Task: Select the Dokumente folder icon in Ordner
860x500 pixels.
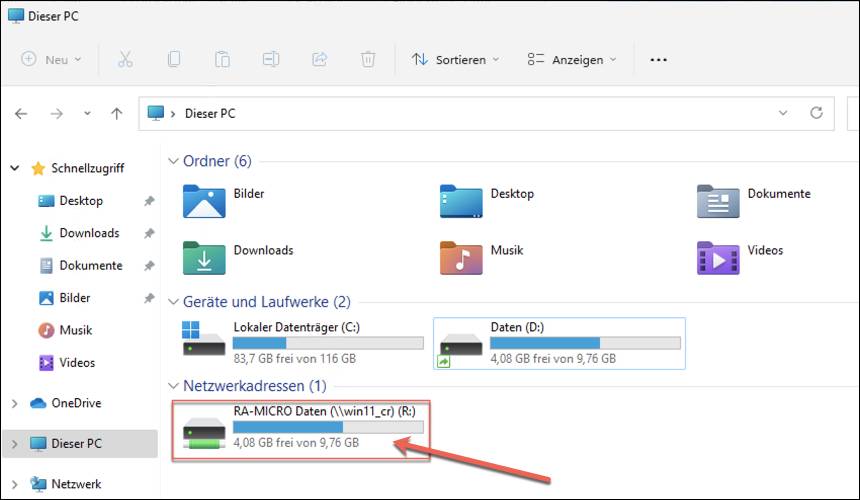Action: 718,201
